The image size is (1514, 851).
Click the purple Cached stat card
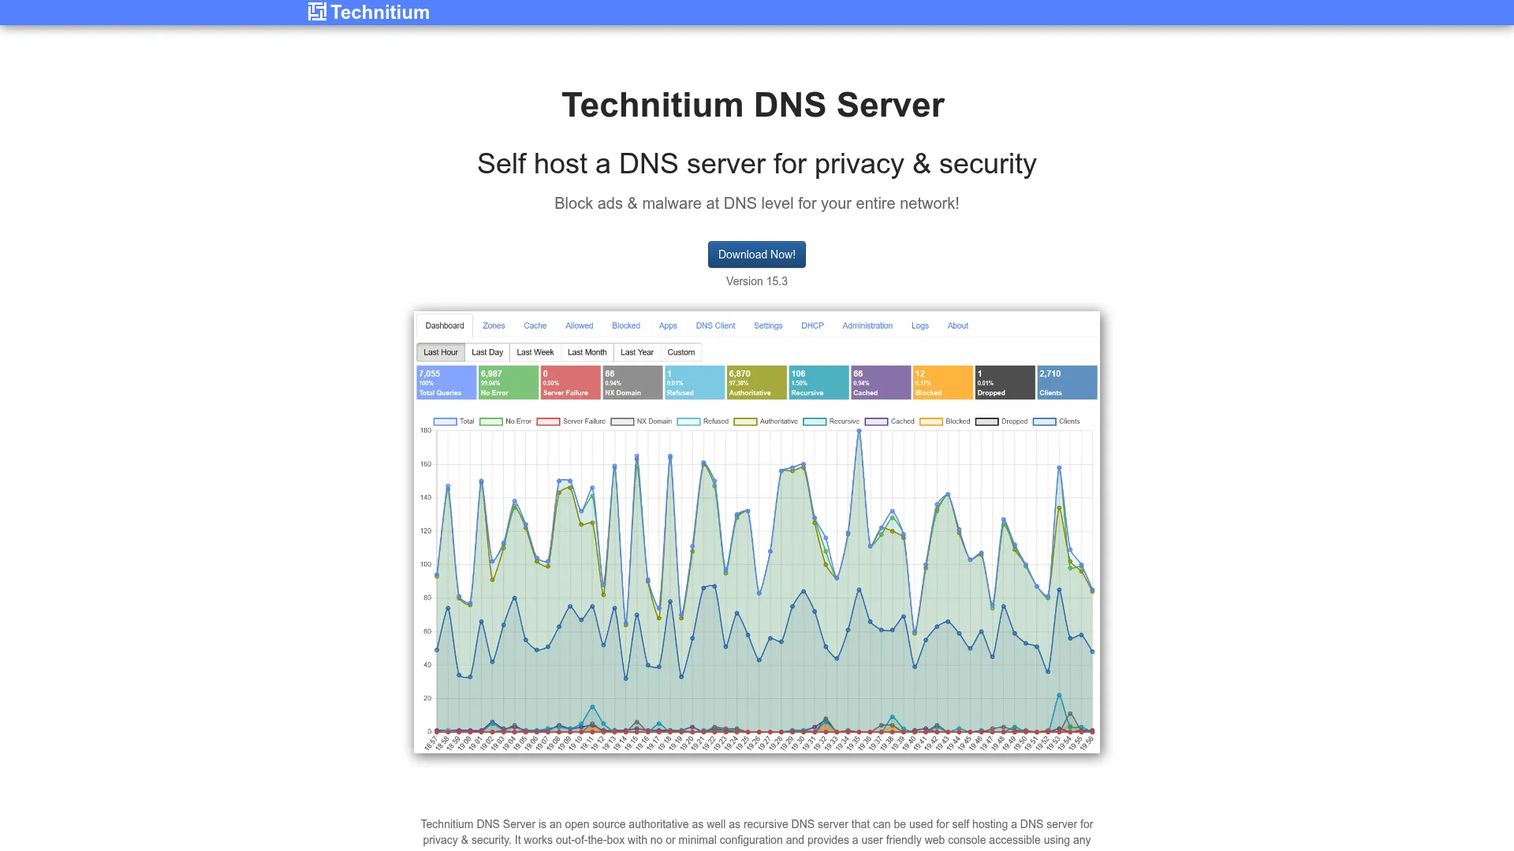coord(880,382)
